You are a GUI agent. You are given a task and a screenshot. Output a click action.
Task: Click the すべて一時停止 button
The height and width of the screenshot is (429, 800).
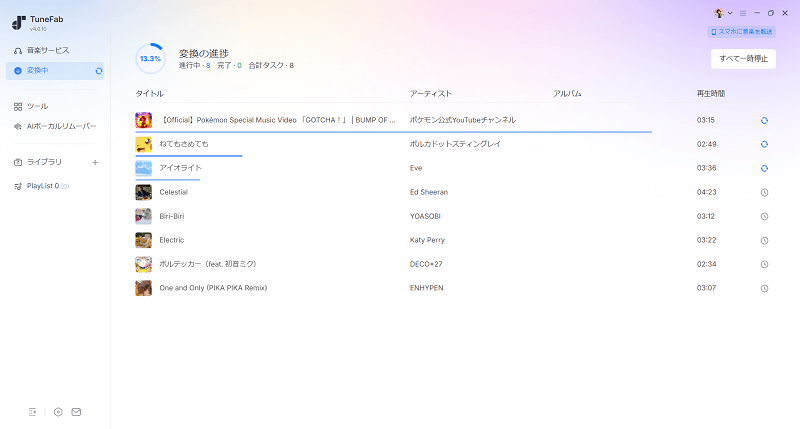tap(743, 59)
